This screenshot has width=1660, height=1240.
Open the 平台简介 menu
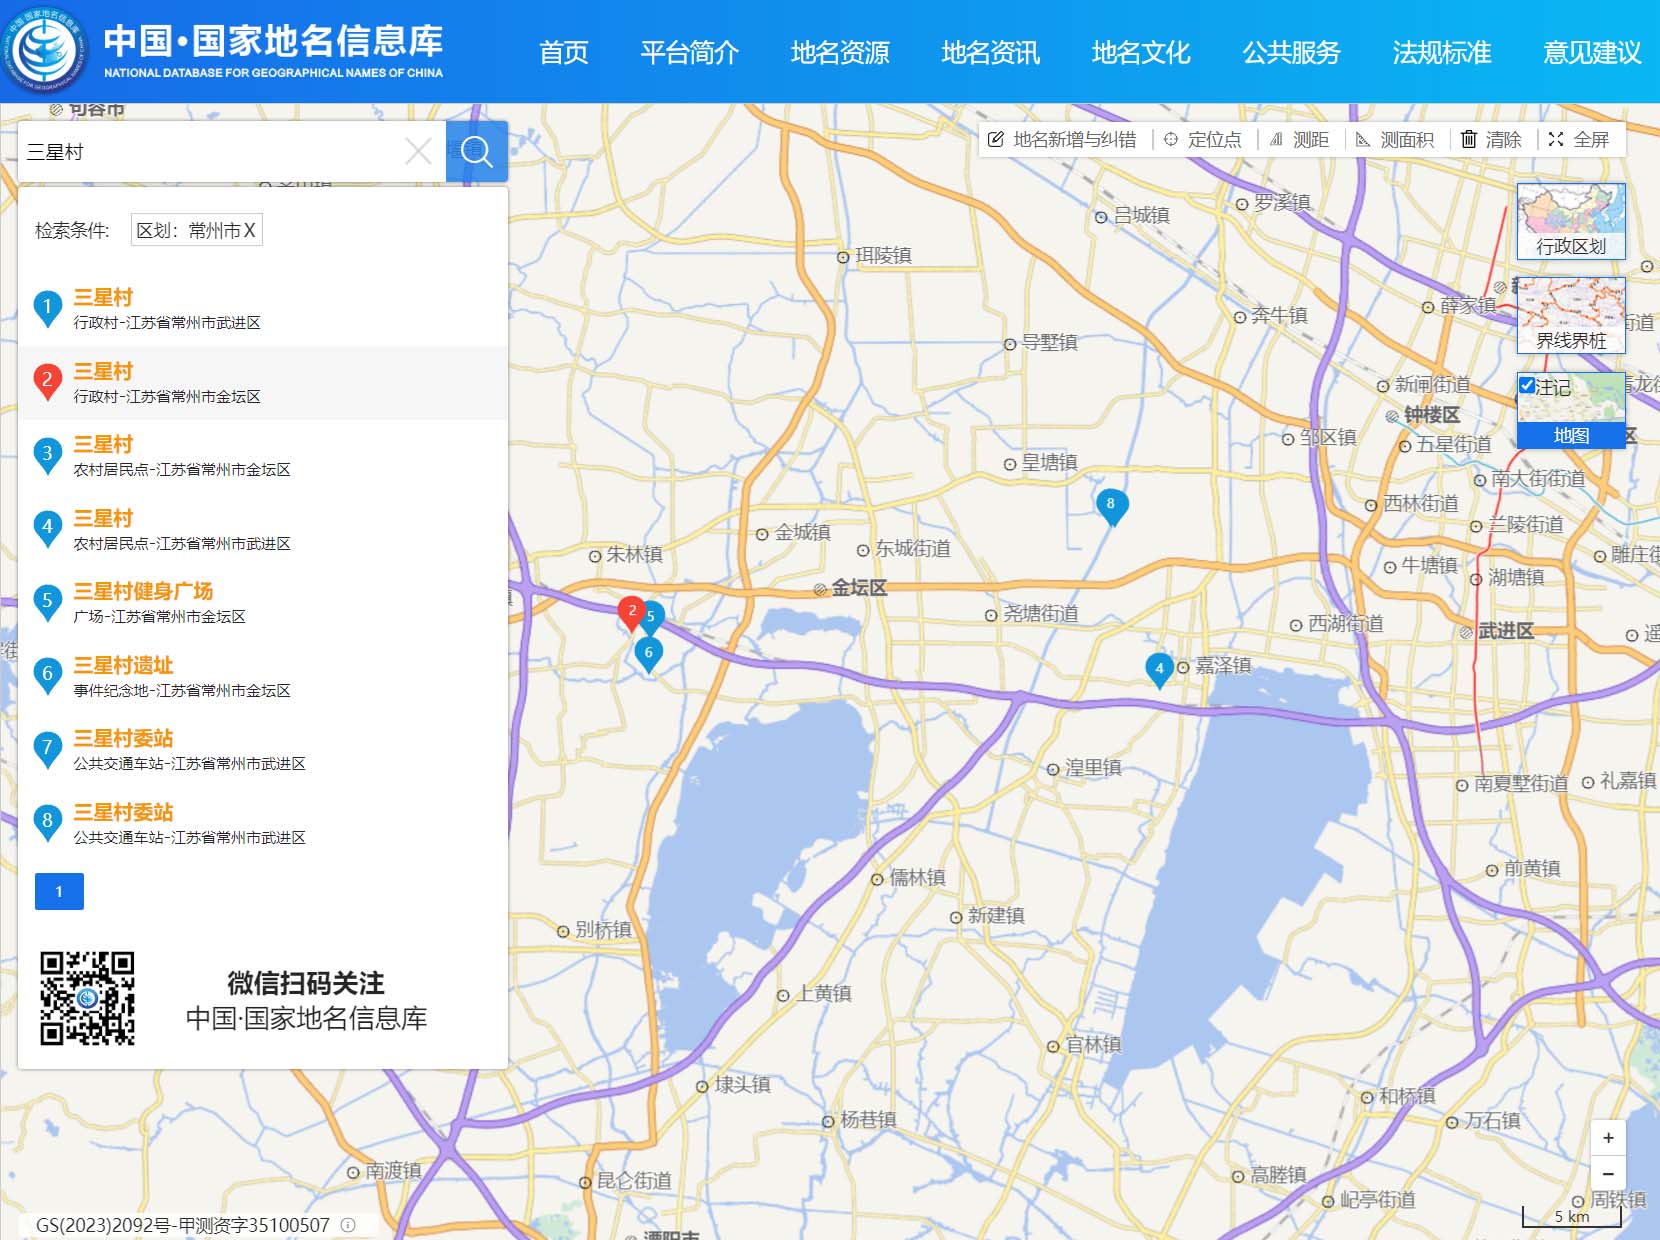[x=690, y=52]
